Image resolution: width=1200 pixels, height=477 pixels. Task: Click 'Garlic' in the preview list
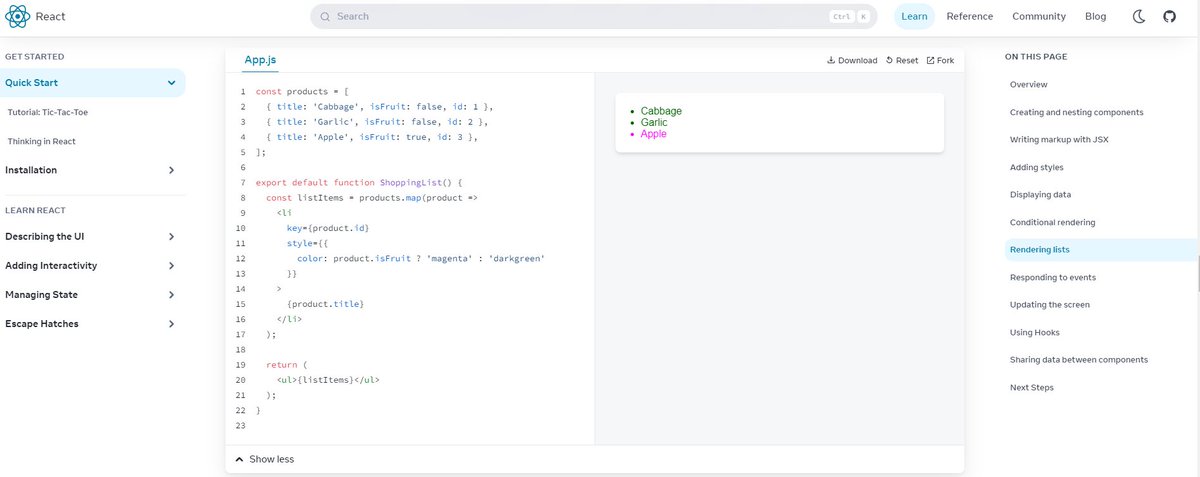click(x=654, y=123)
